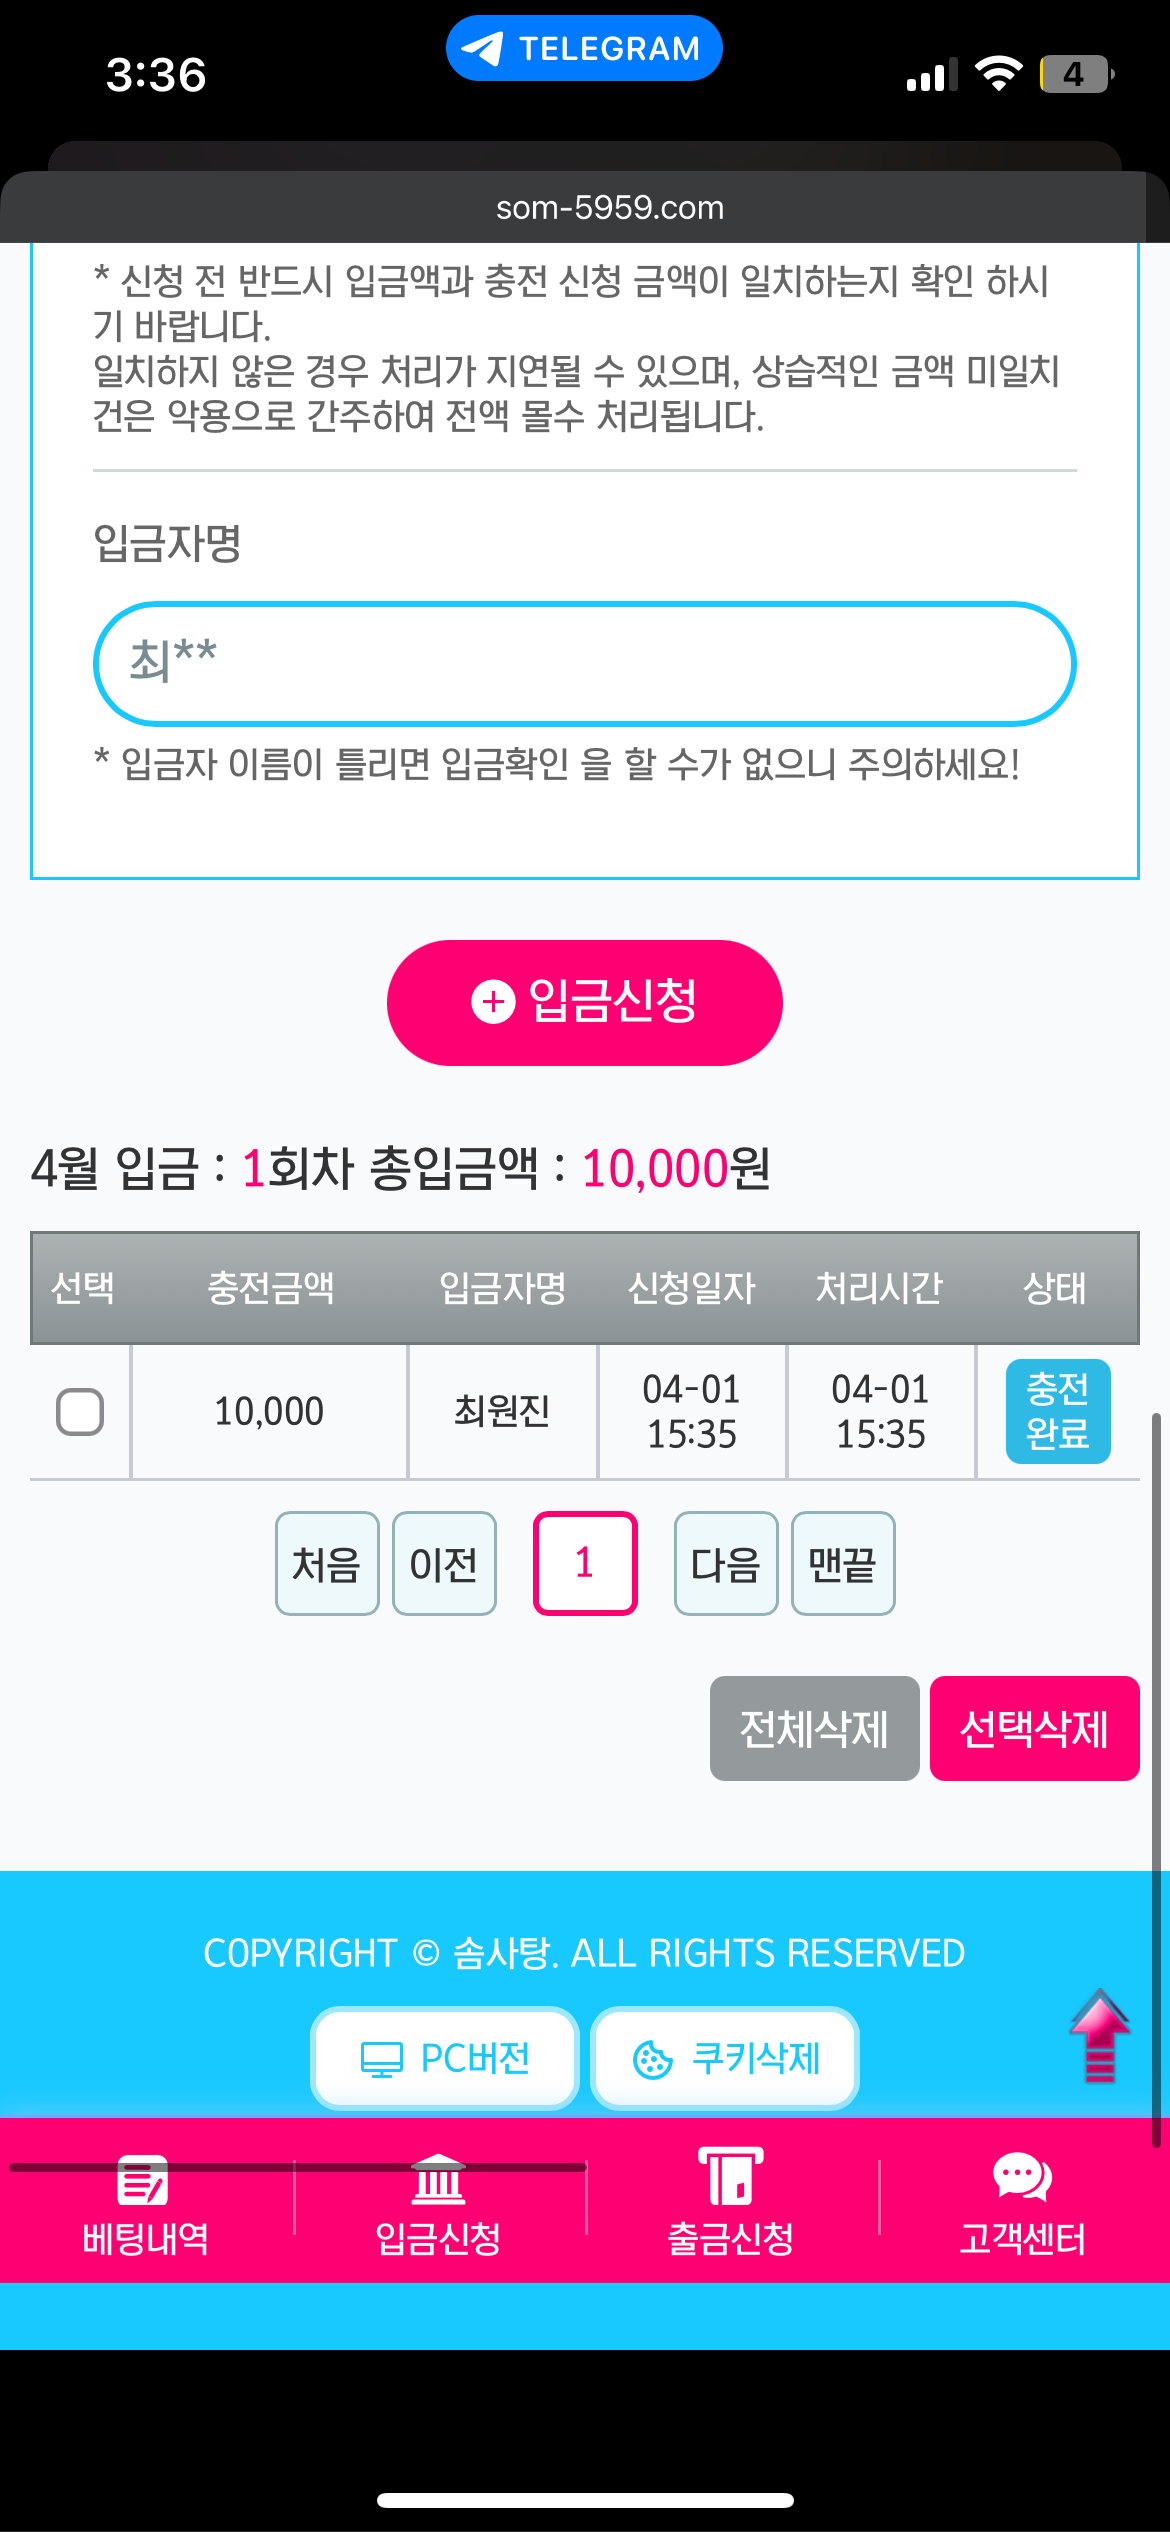Go to first page with 처음
Image resolution: width=1170 pixels, height=2532 pixels.
click(327, 1563)
